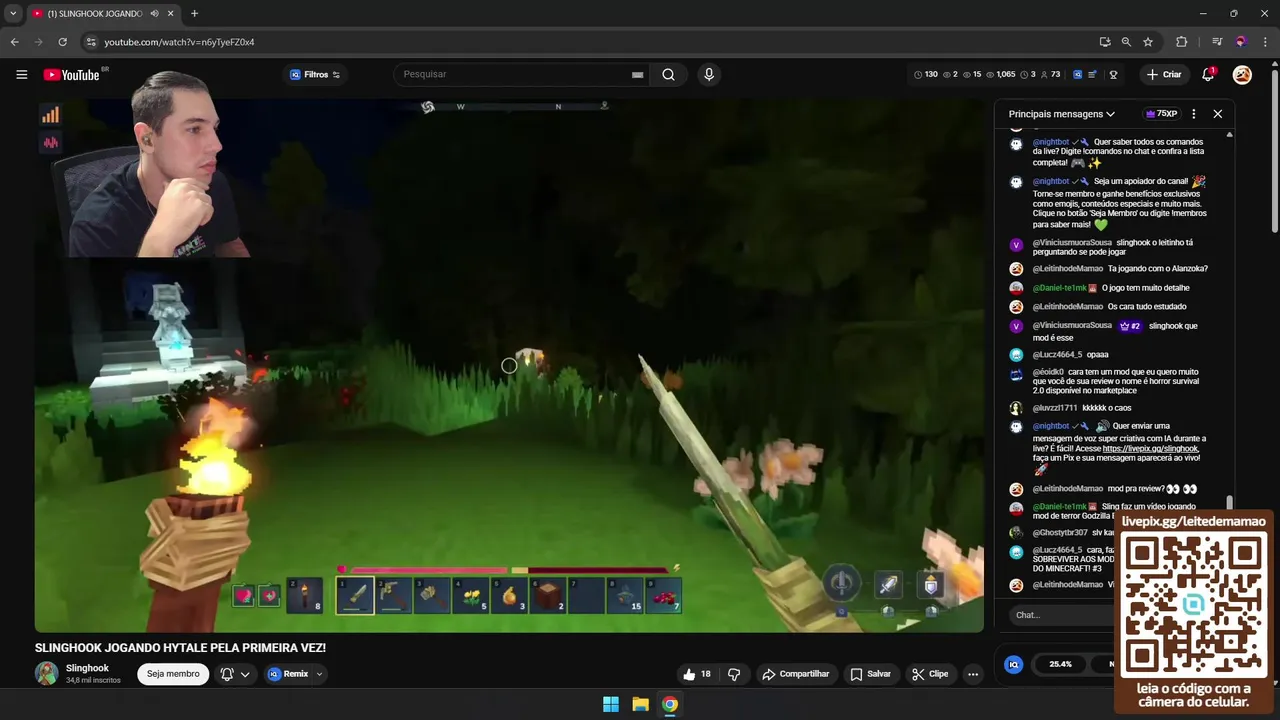
Task: Mute the tab via speaker icon
Action: pyautogui.click(x=154, y=14)
